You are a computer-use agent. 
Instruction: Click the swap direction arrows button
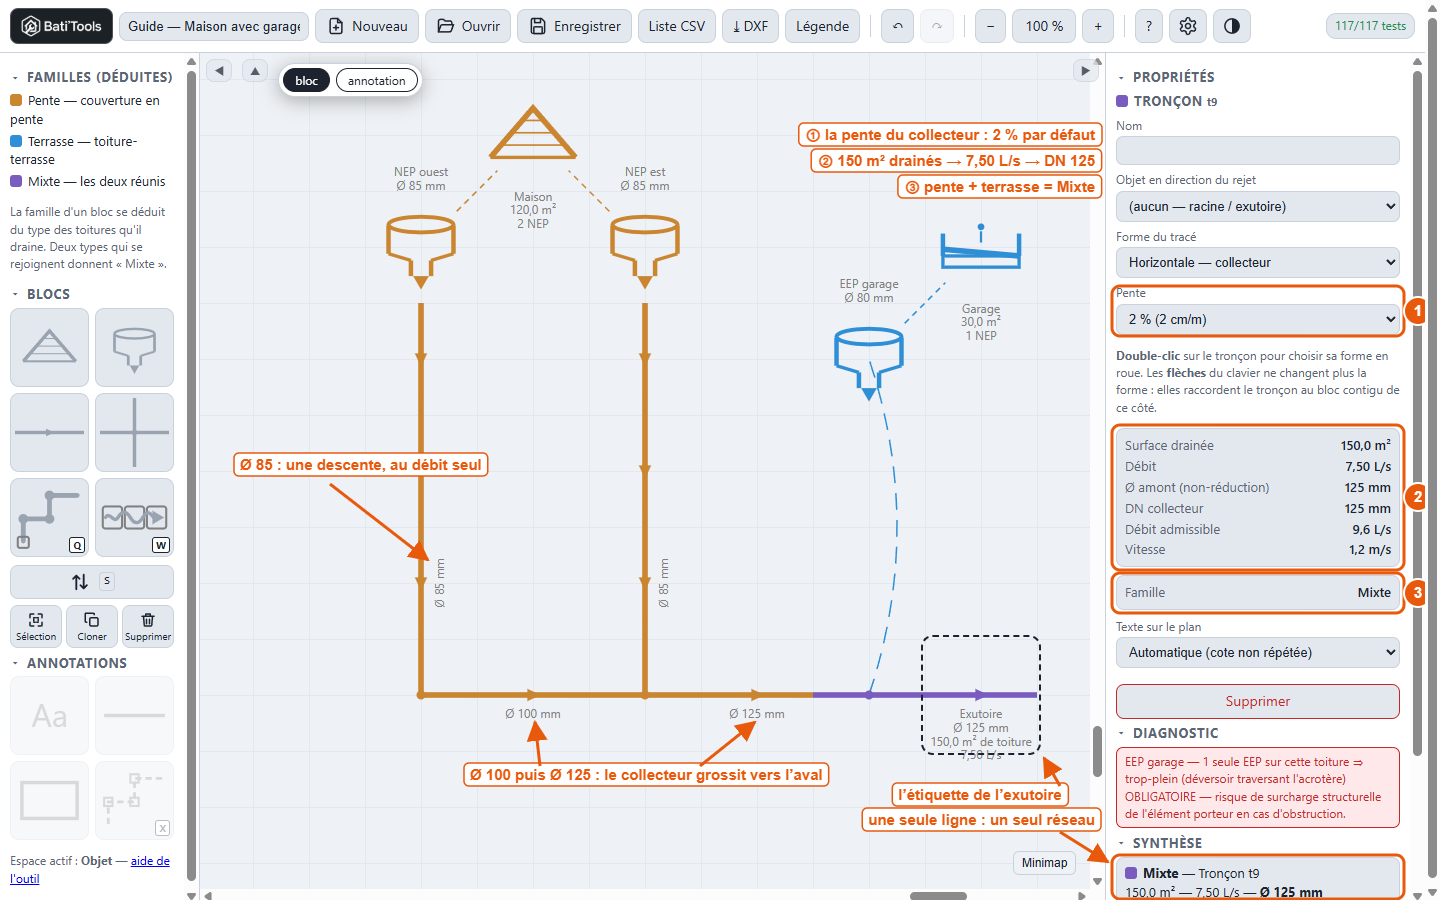(x=91, y=581)
